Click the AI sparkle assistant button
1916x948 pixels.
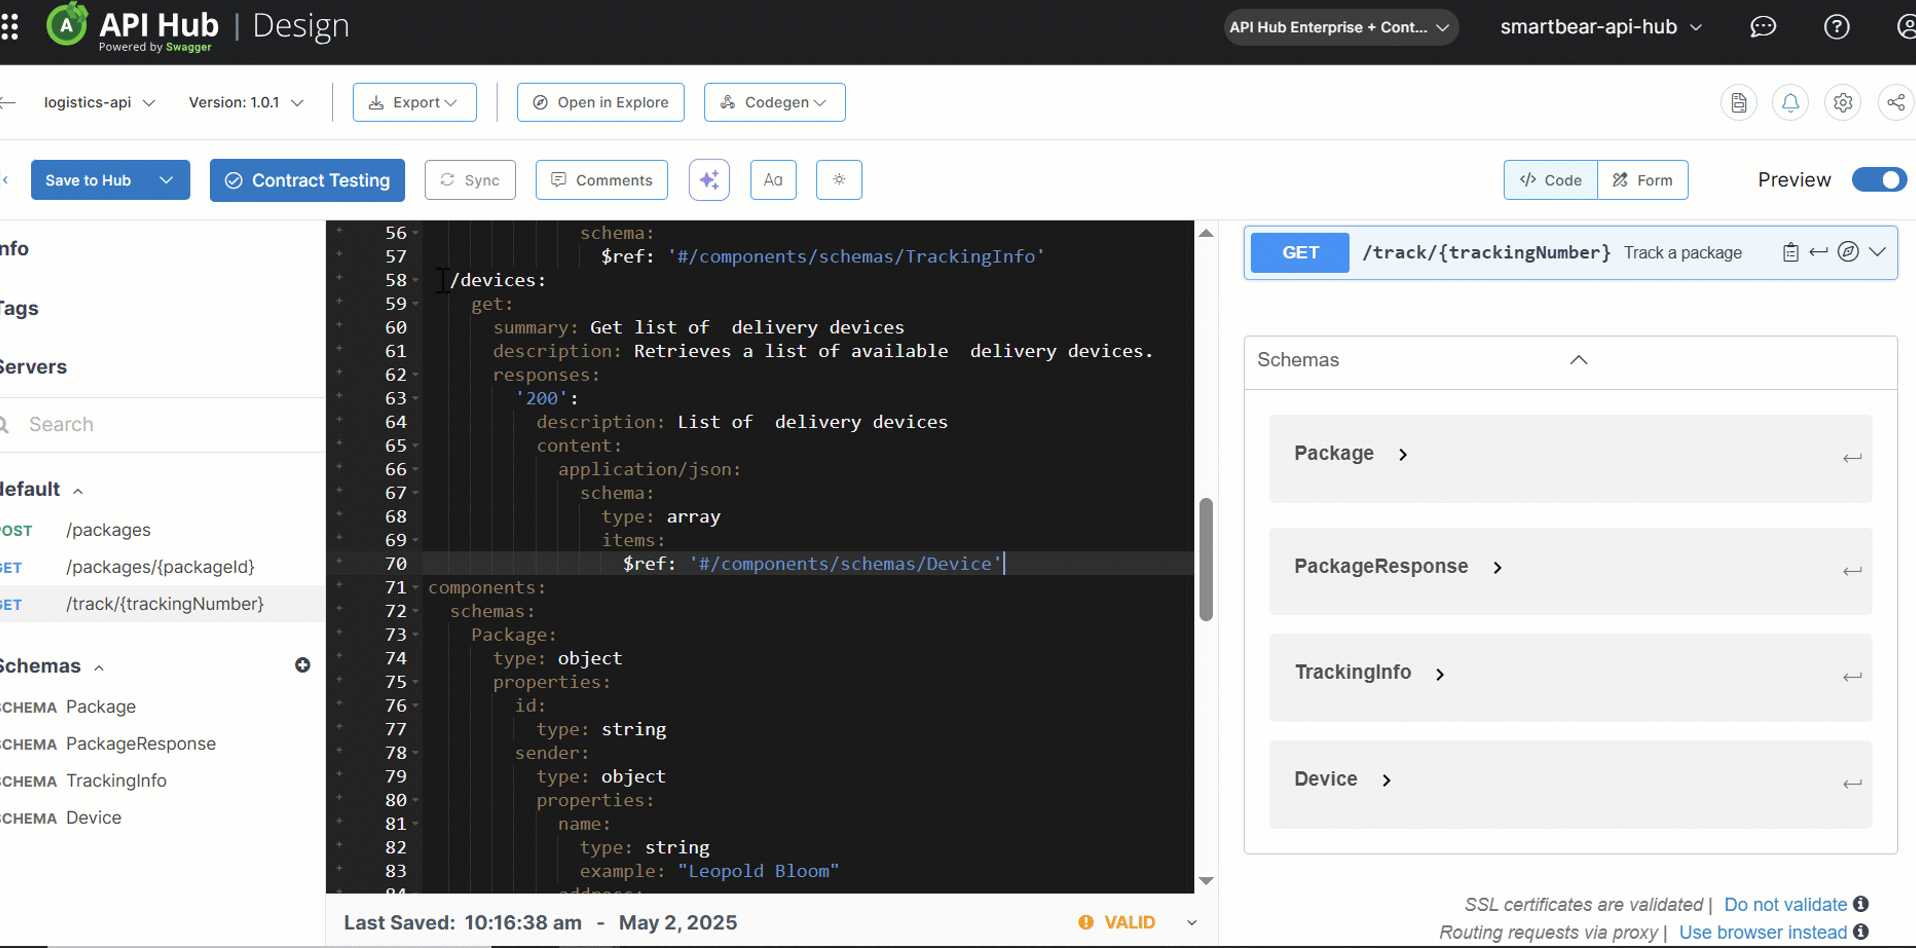click(x=709, y=180)
